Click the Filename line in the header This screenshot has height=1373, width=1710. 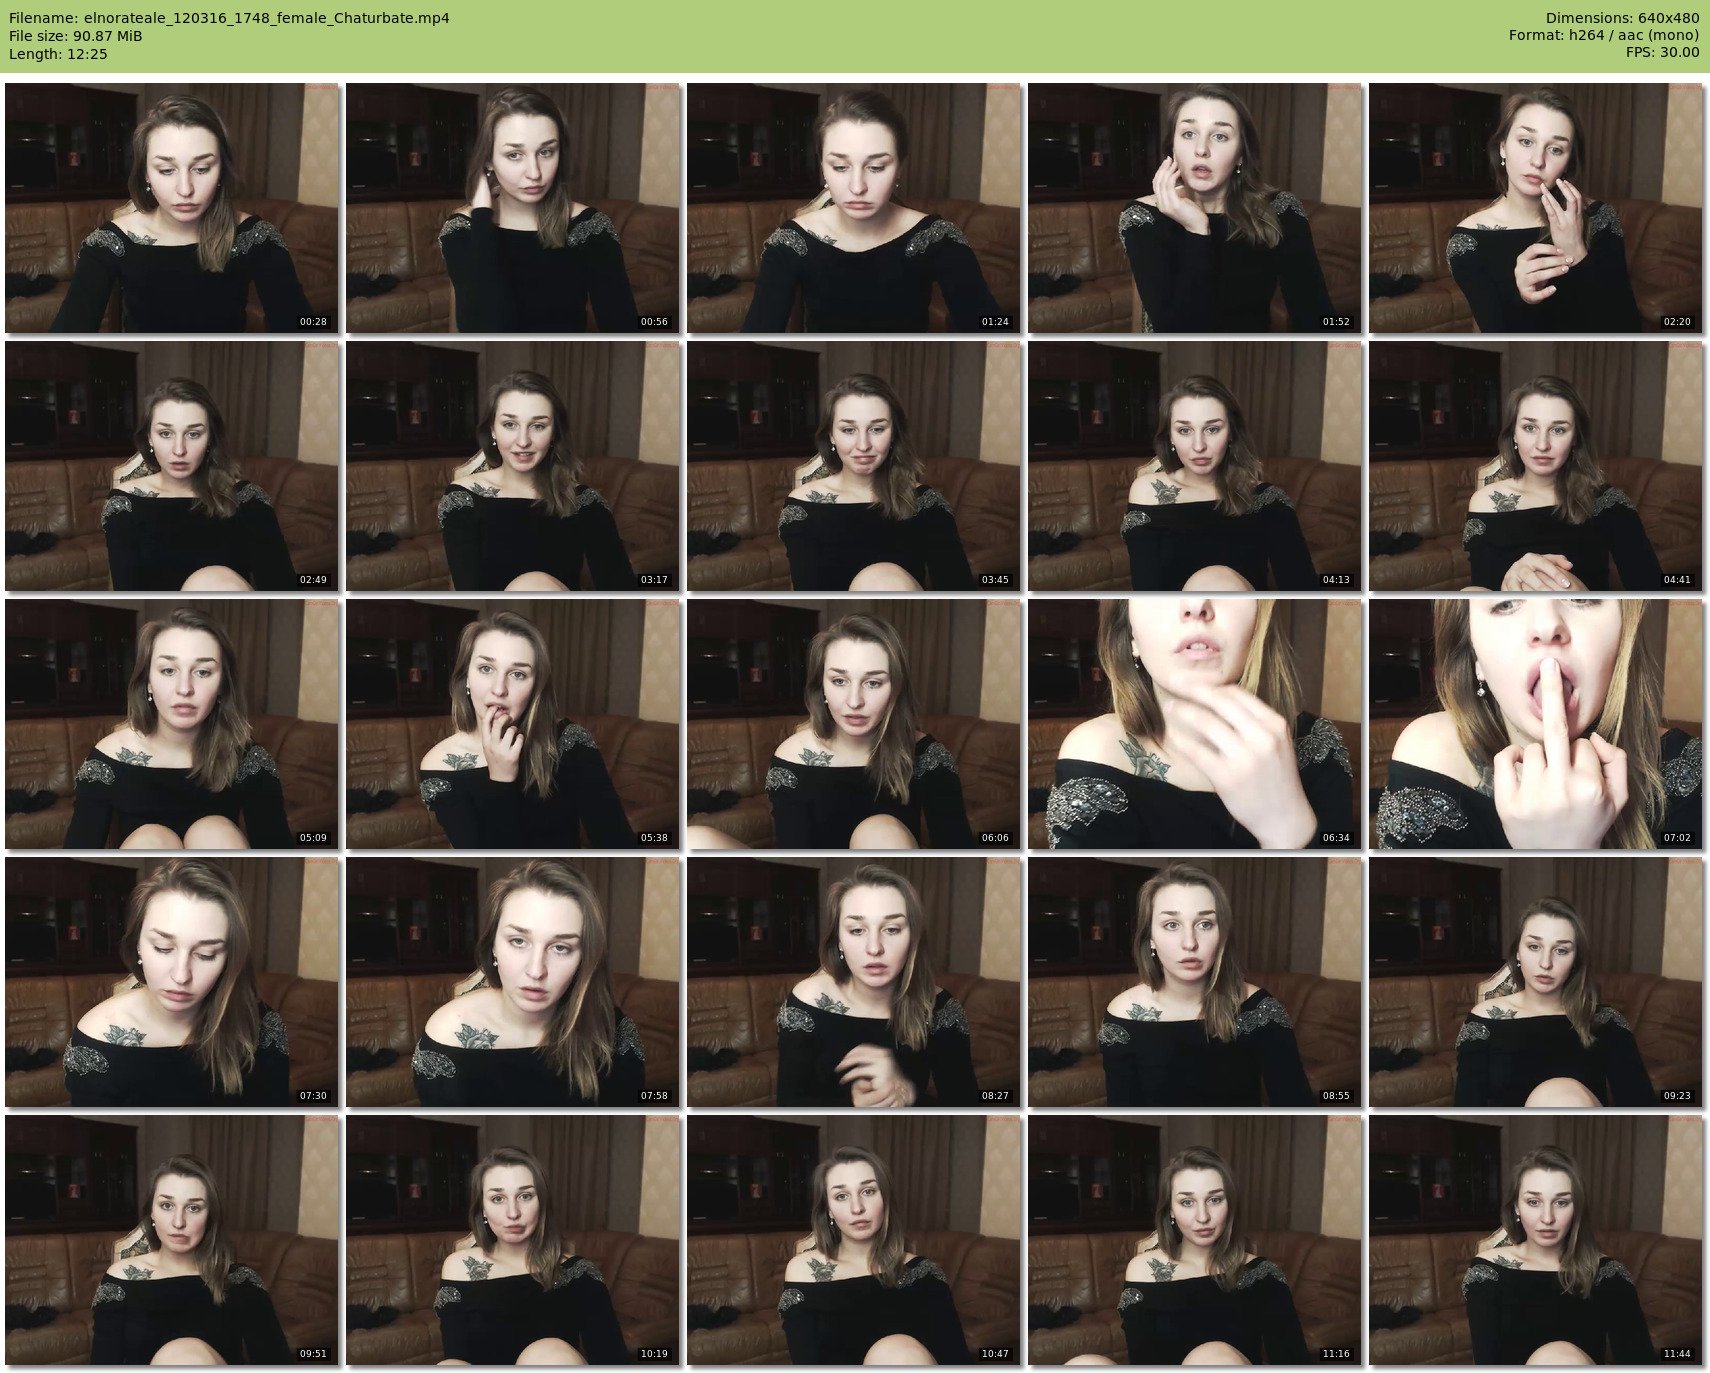[x=229, y=18]
